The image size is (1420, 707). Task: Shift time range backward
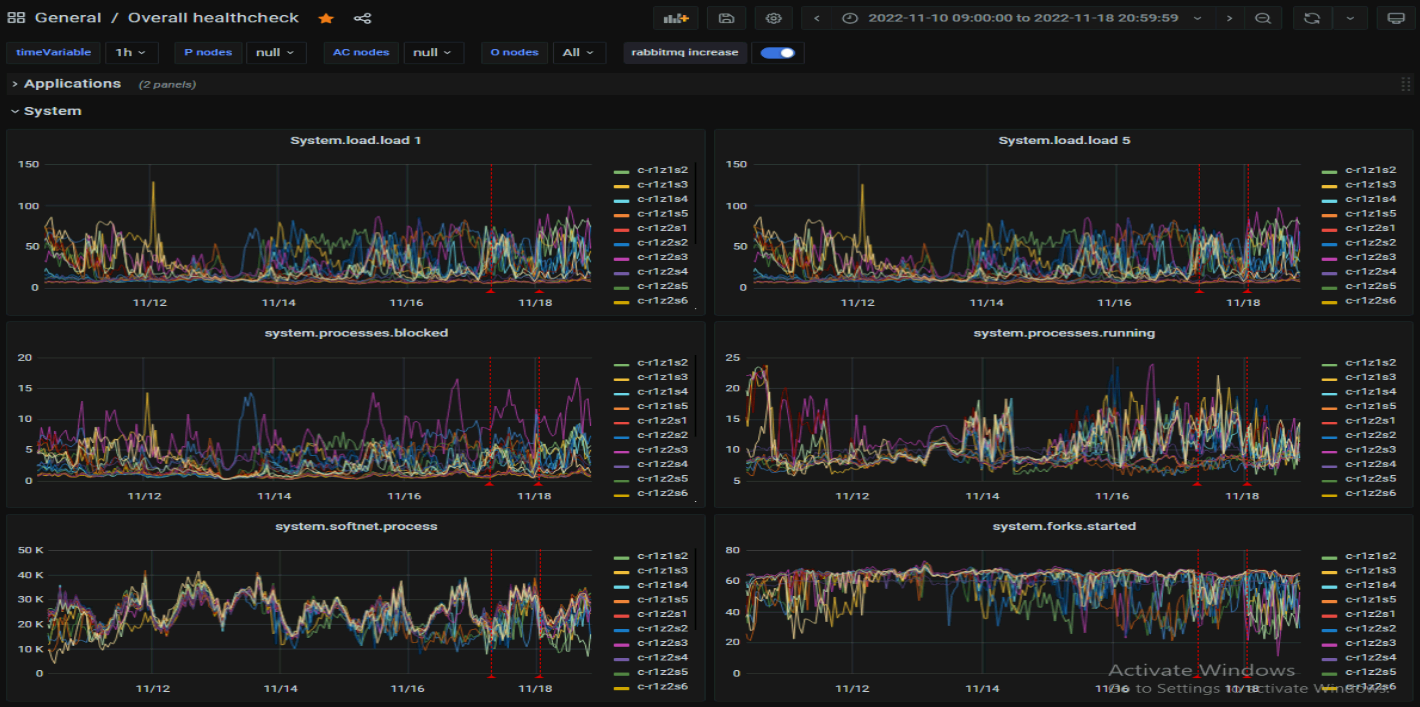click(x=817, y=18)
